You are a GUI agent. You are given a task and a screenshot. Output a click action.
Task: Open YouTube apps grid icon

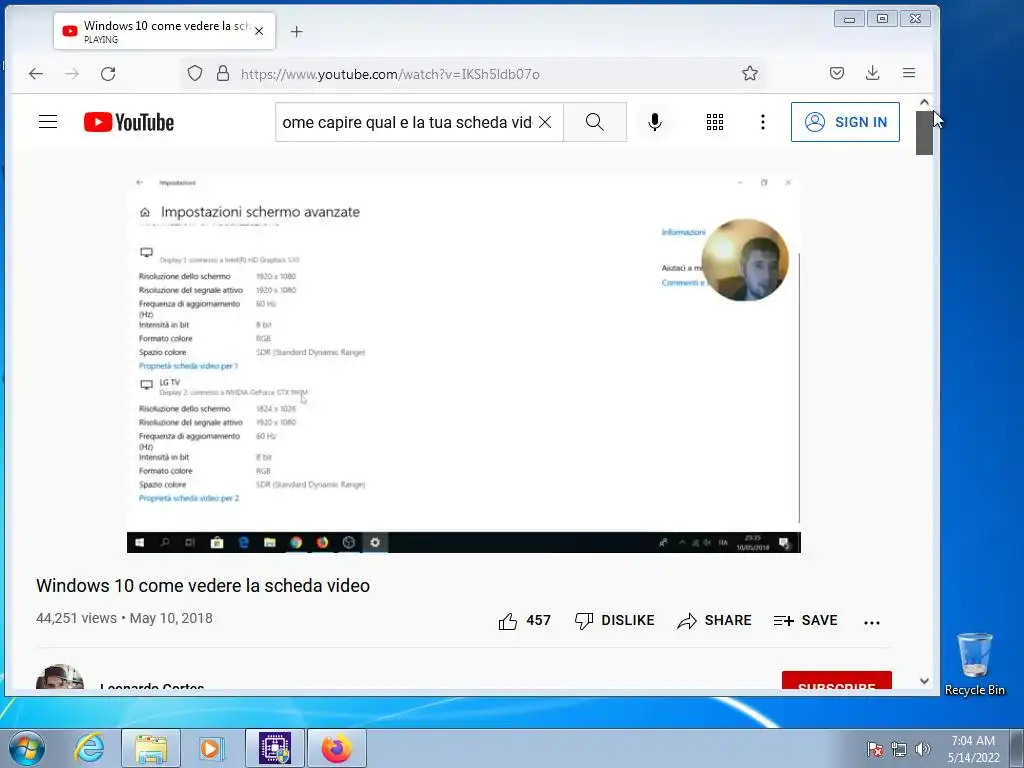pos(714,122)
